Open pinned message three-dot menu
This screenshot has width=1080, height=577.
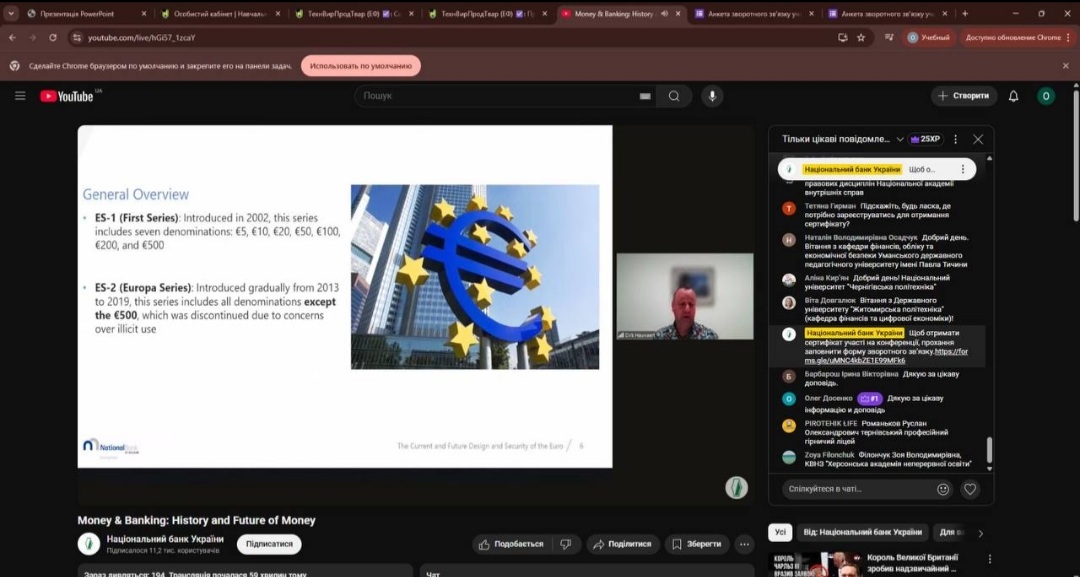(962, 169)
